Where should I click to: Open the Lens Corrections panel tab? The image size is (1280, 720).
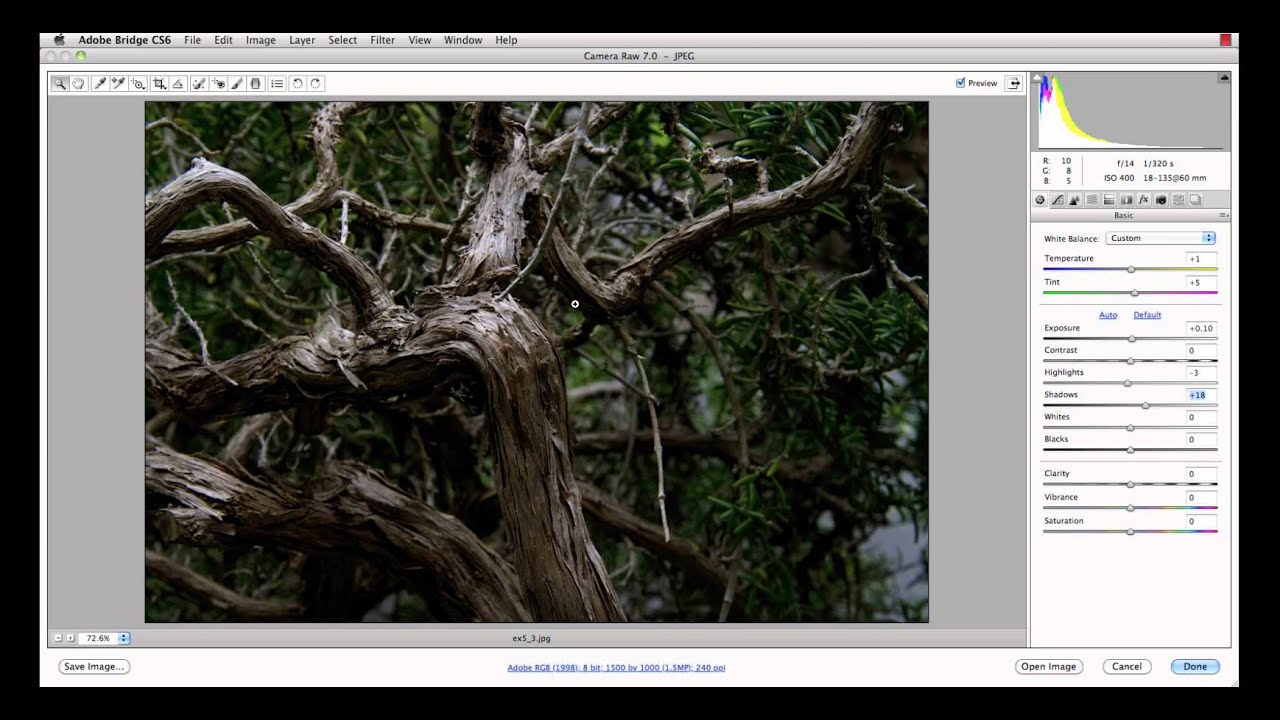coord(1126,200)
